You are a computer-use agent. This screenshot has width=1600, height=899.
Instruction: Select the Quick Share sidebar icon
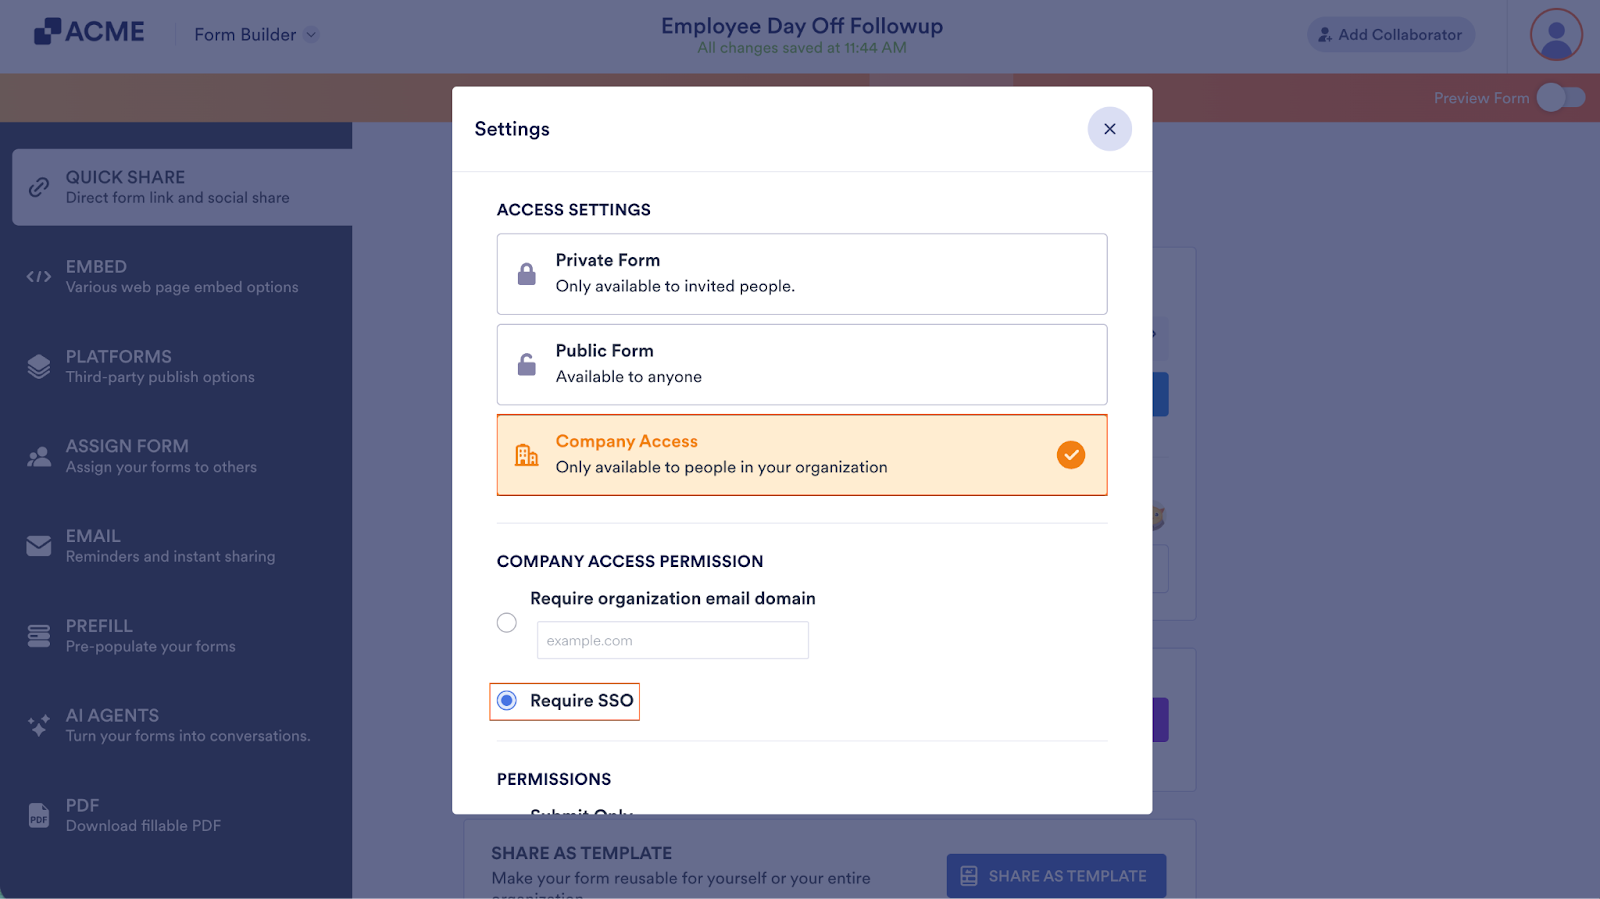pos(38,186)
